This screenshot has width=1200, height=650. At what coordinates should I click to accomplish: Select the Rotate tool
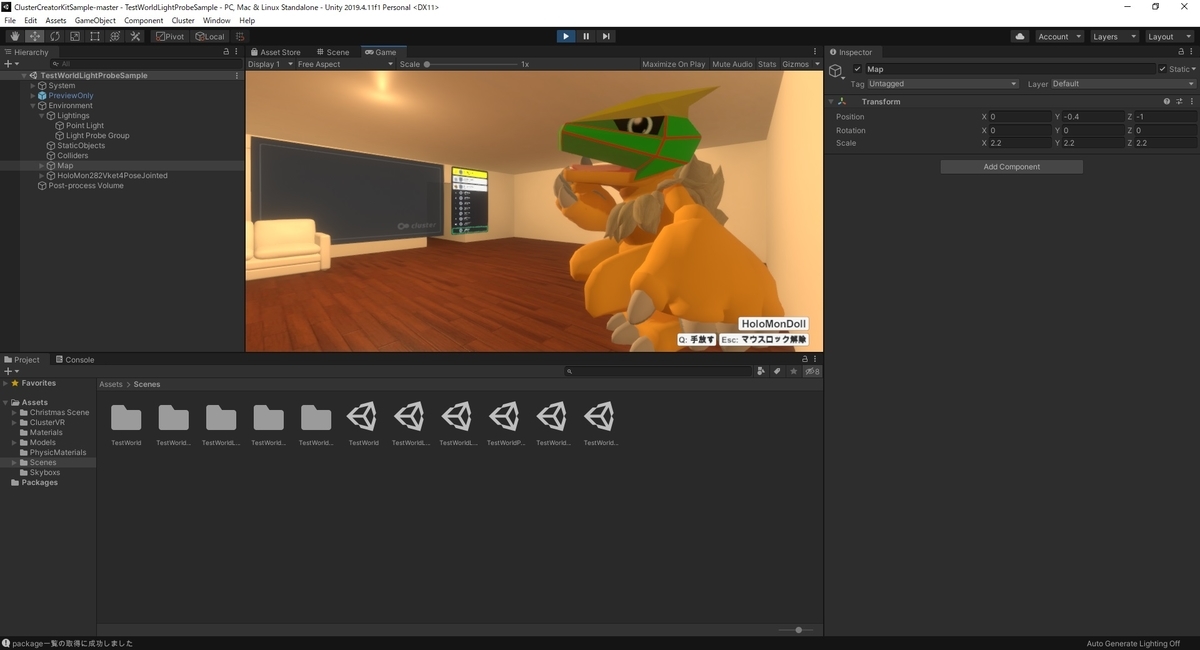tap(55, 36)
